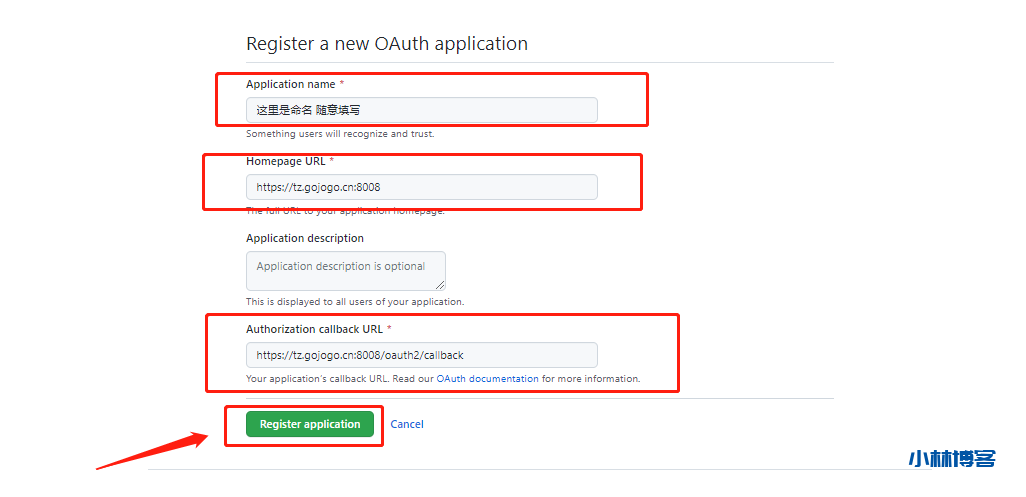Click the Application name input field
Image resolution: width=1026 pixels, height=497 pixels.
pyautogui.click(x=421, y=110)
